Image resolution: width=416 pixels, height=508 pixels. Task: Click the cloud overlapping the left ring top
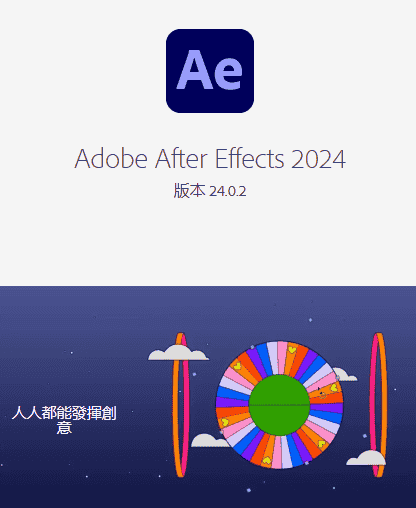pyautogui.click(x=178, y=353)
